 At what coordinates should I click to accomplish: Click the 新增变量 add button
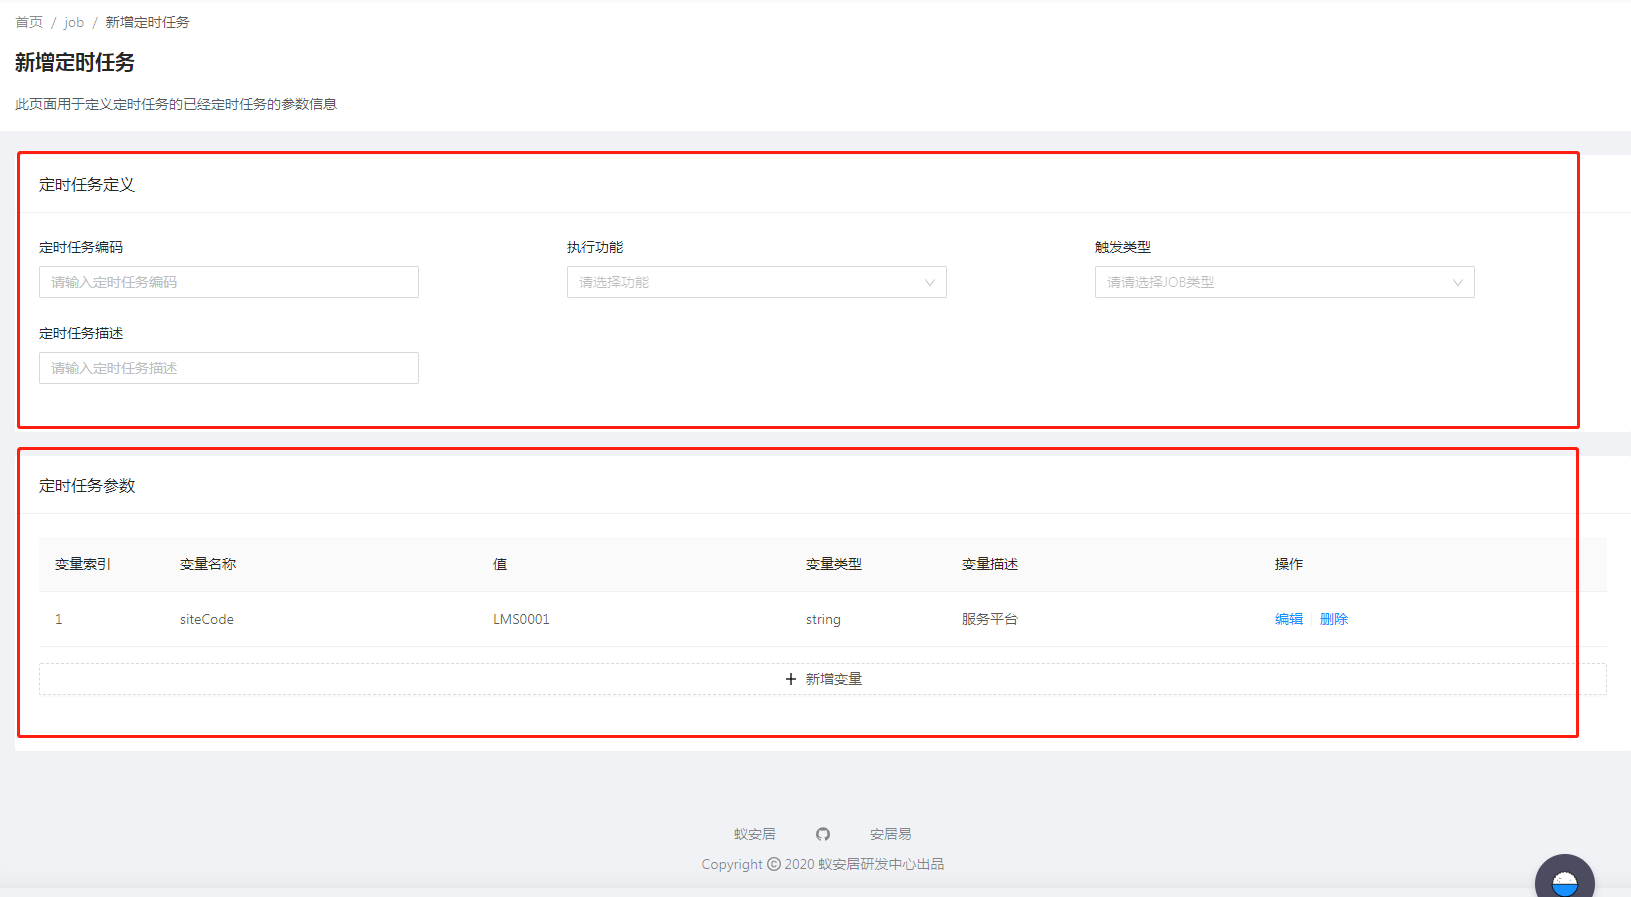click(822, 679)
